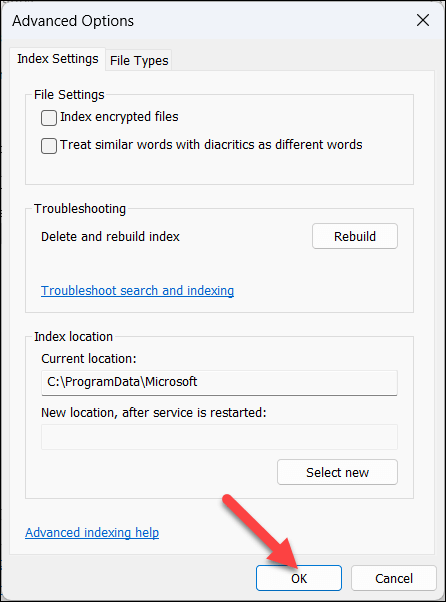Close the Advanced Options dialog

click(x=423, y=20)
